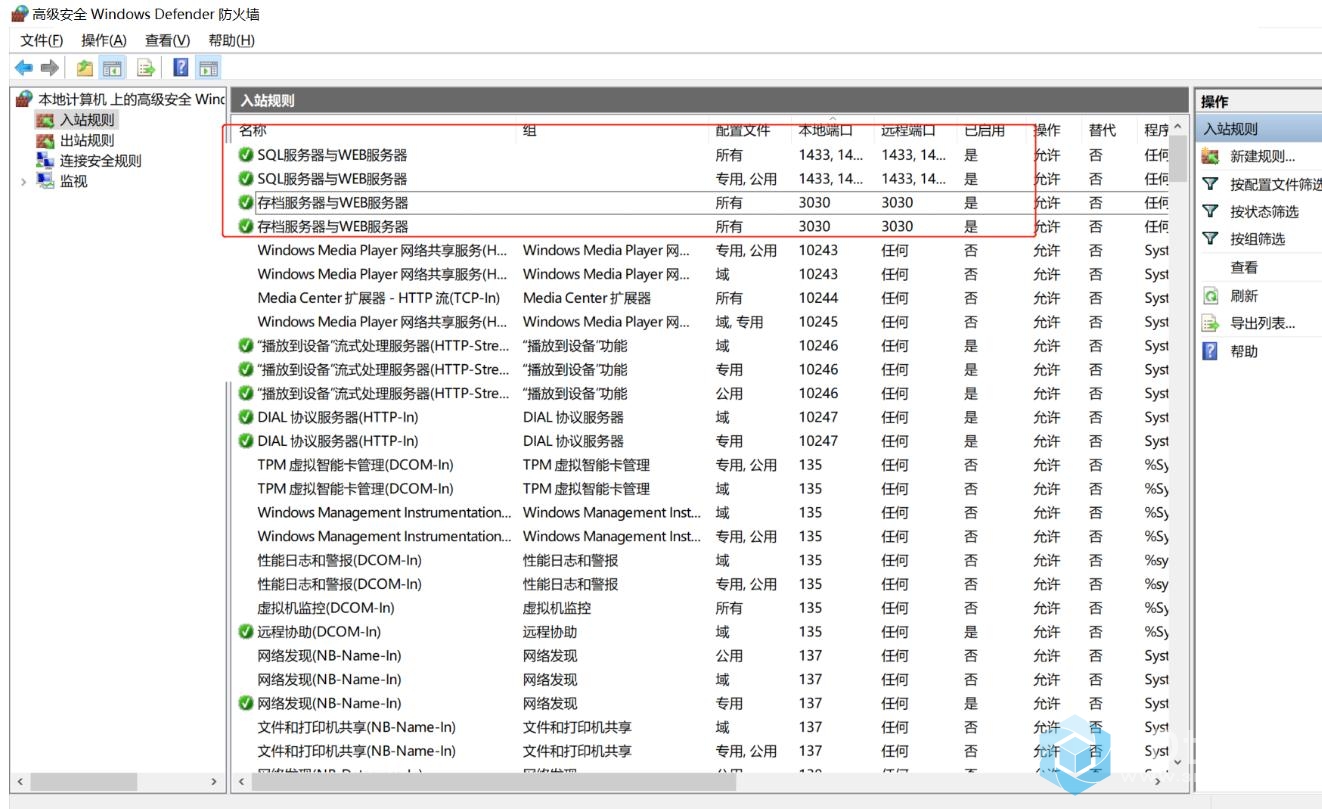Image resolution: width=1322 pixels, height=809 pixels.
Task: Click the 刷新 refresh icon in actions pane
Action: 1210,296
